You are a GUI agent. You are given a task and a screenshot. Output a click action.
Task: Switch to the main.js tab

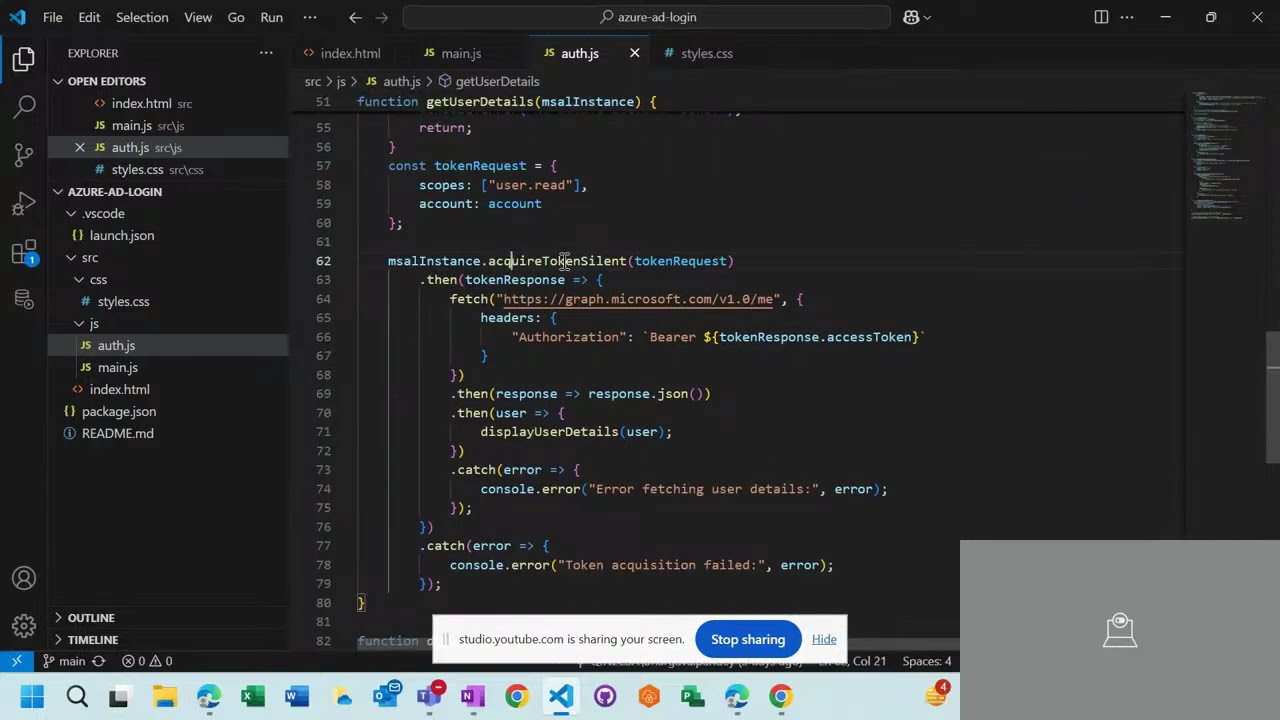461,53
